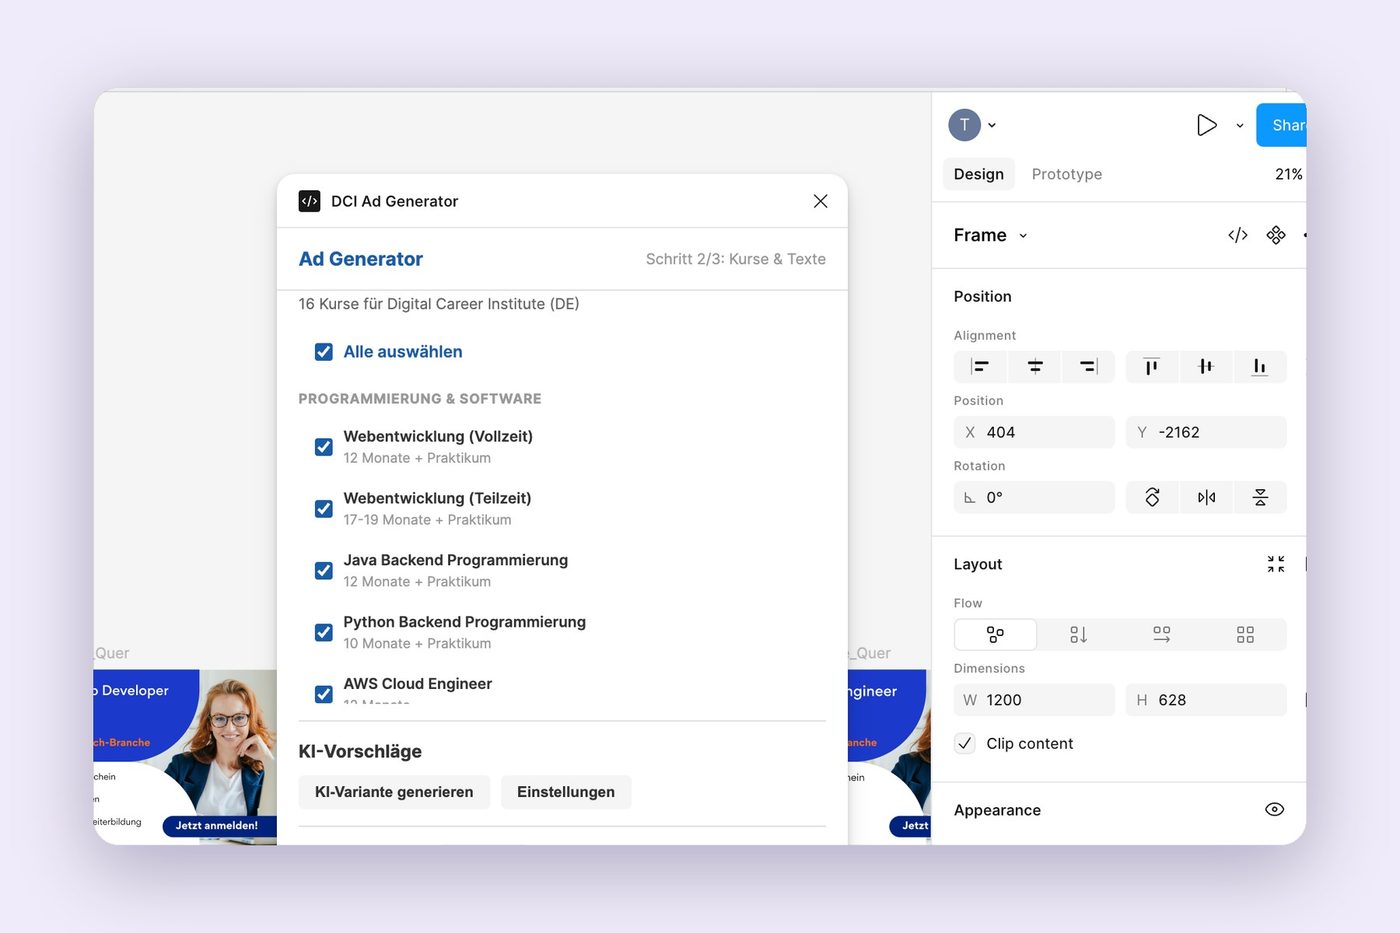The width and height of the screenshot is (1400, 933).
Task: Click the Dev Mode code icon in Frame header
Action: [x=1238, y=235]
